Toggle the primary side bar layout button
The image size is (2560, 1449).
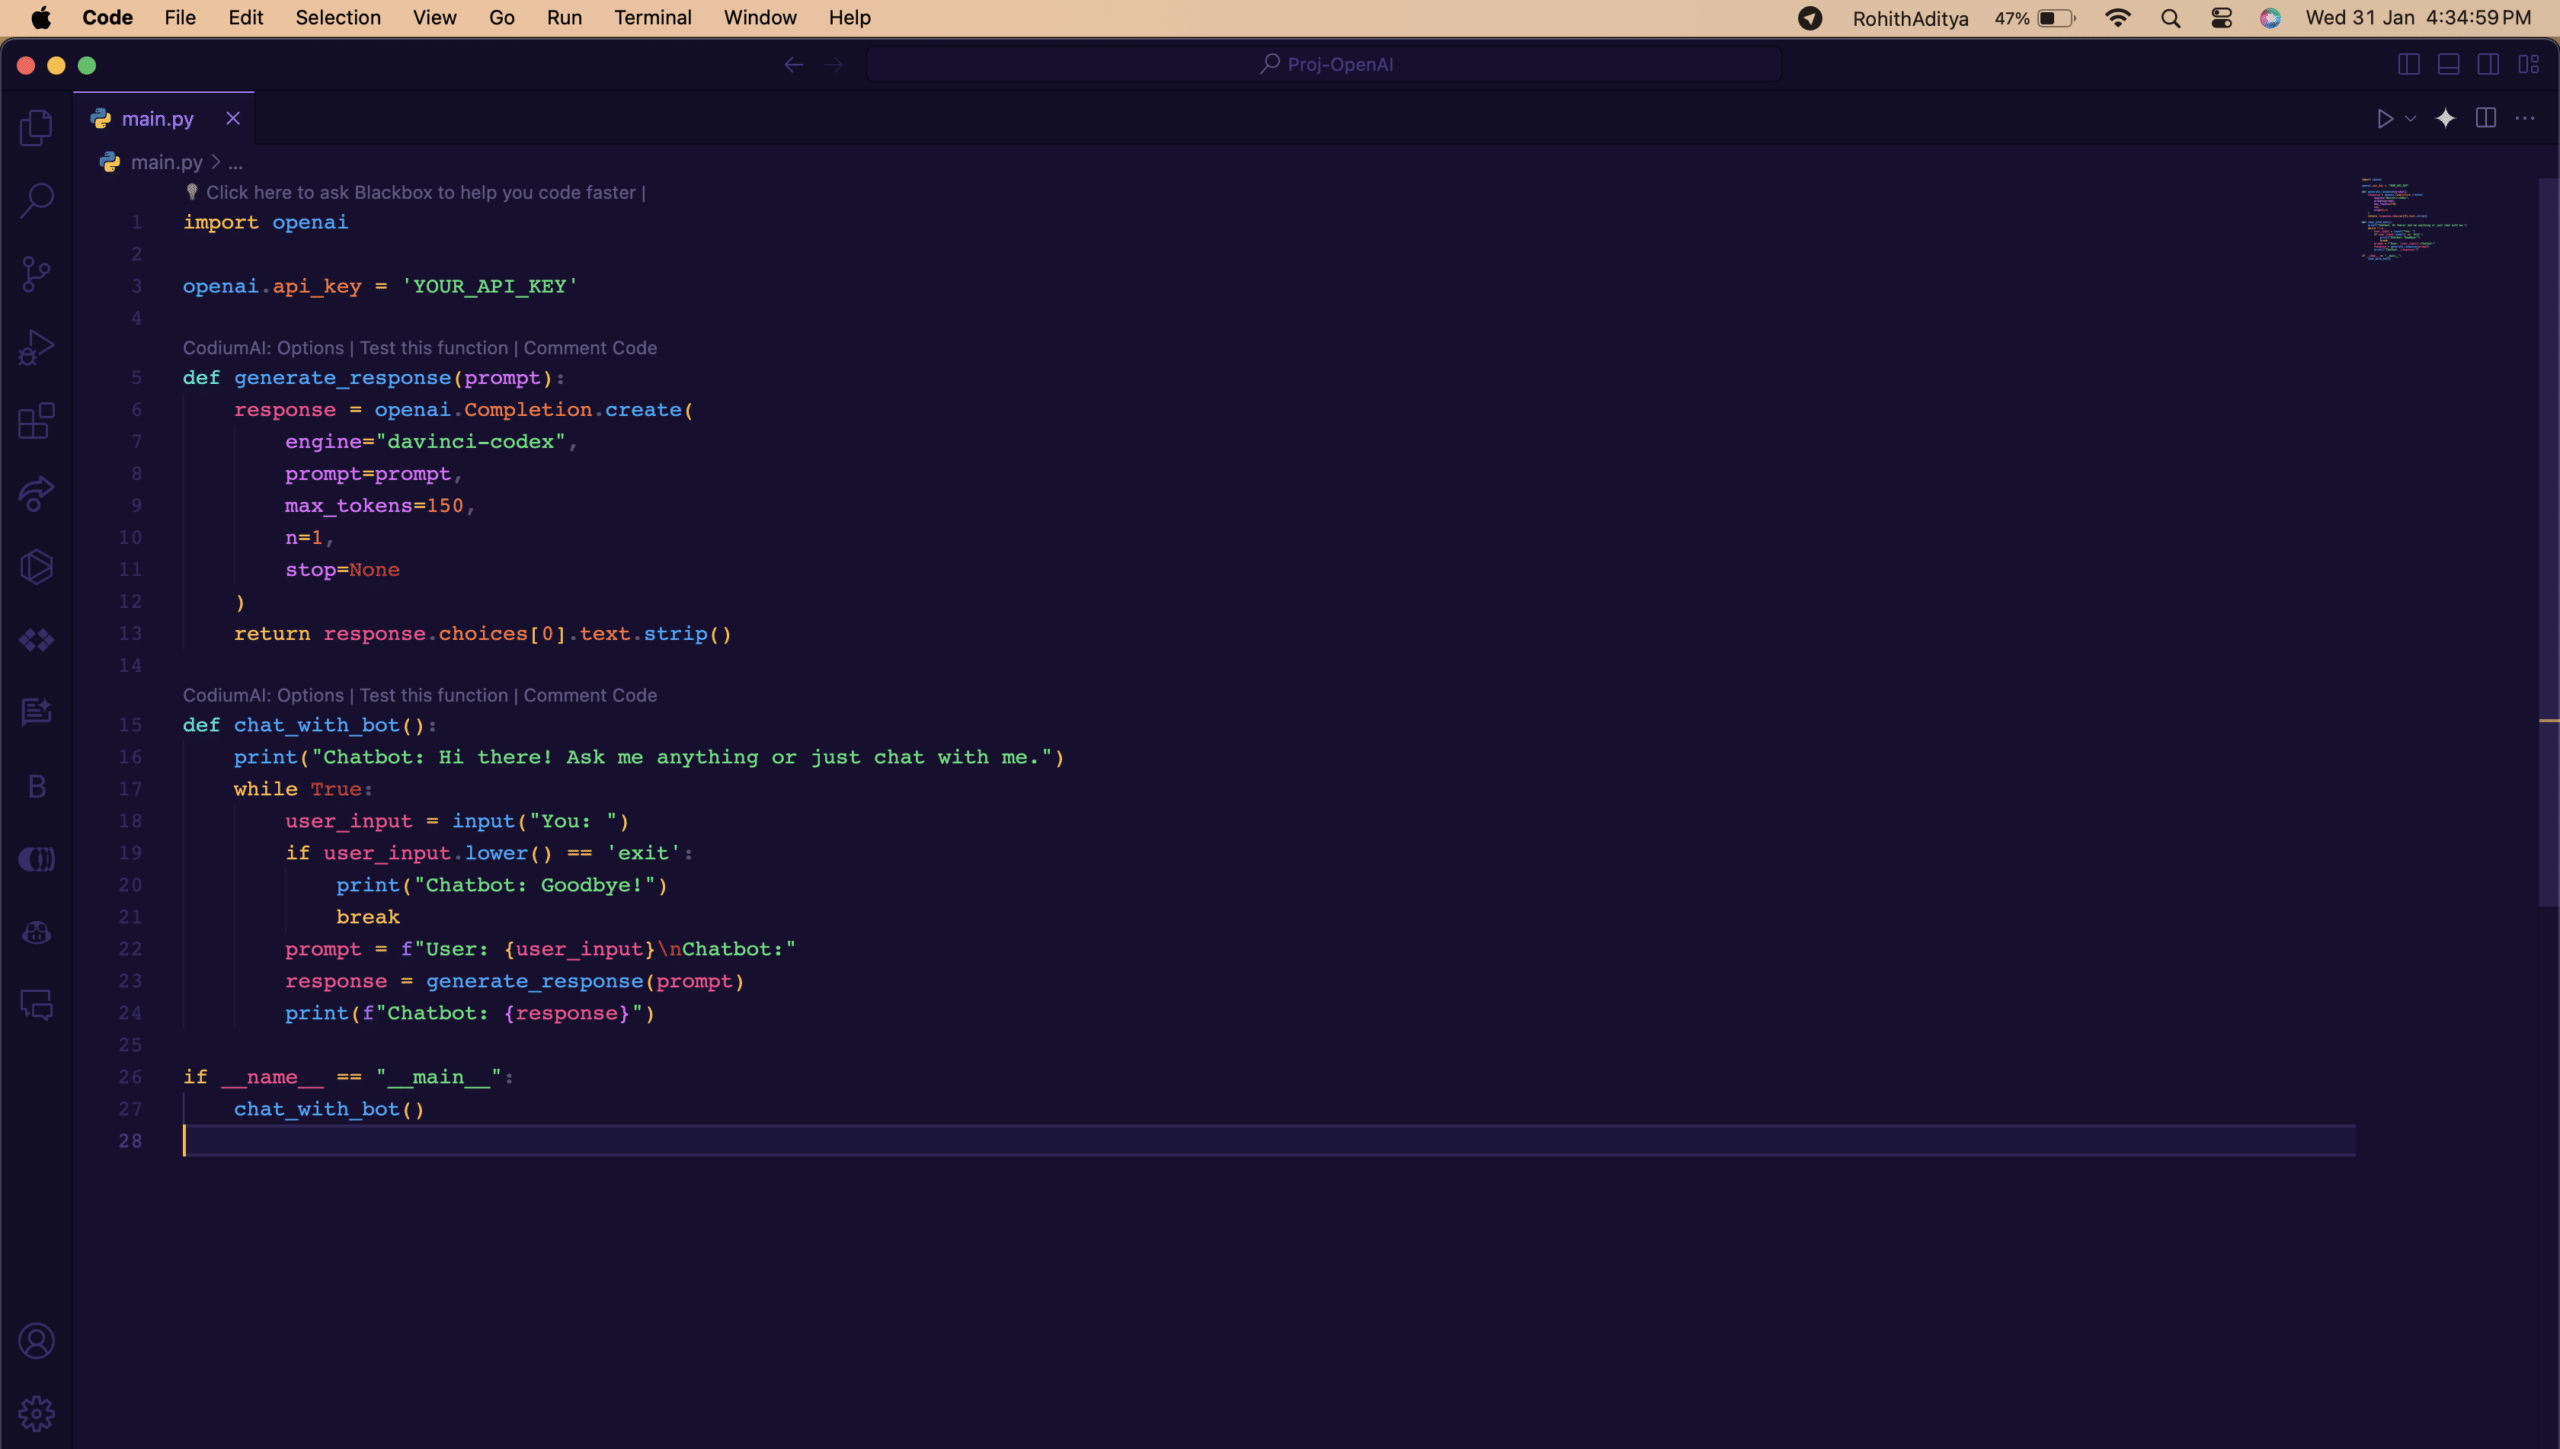pos(2408,65)
